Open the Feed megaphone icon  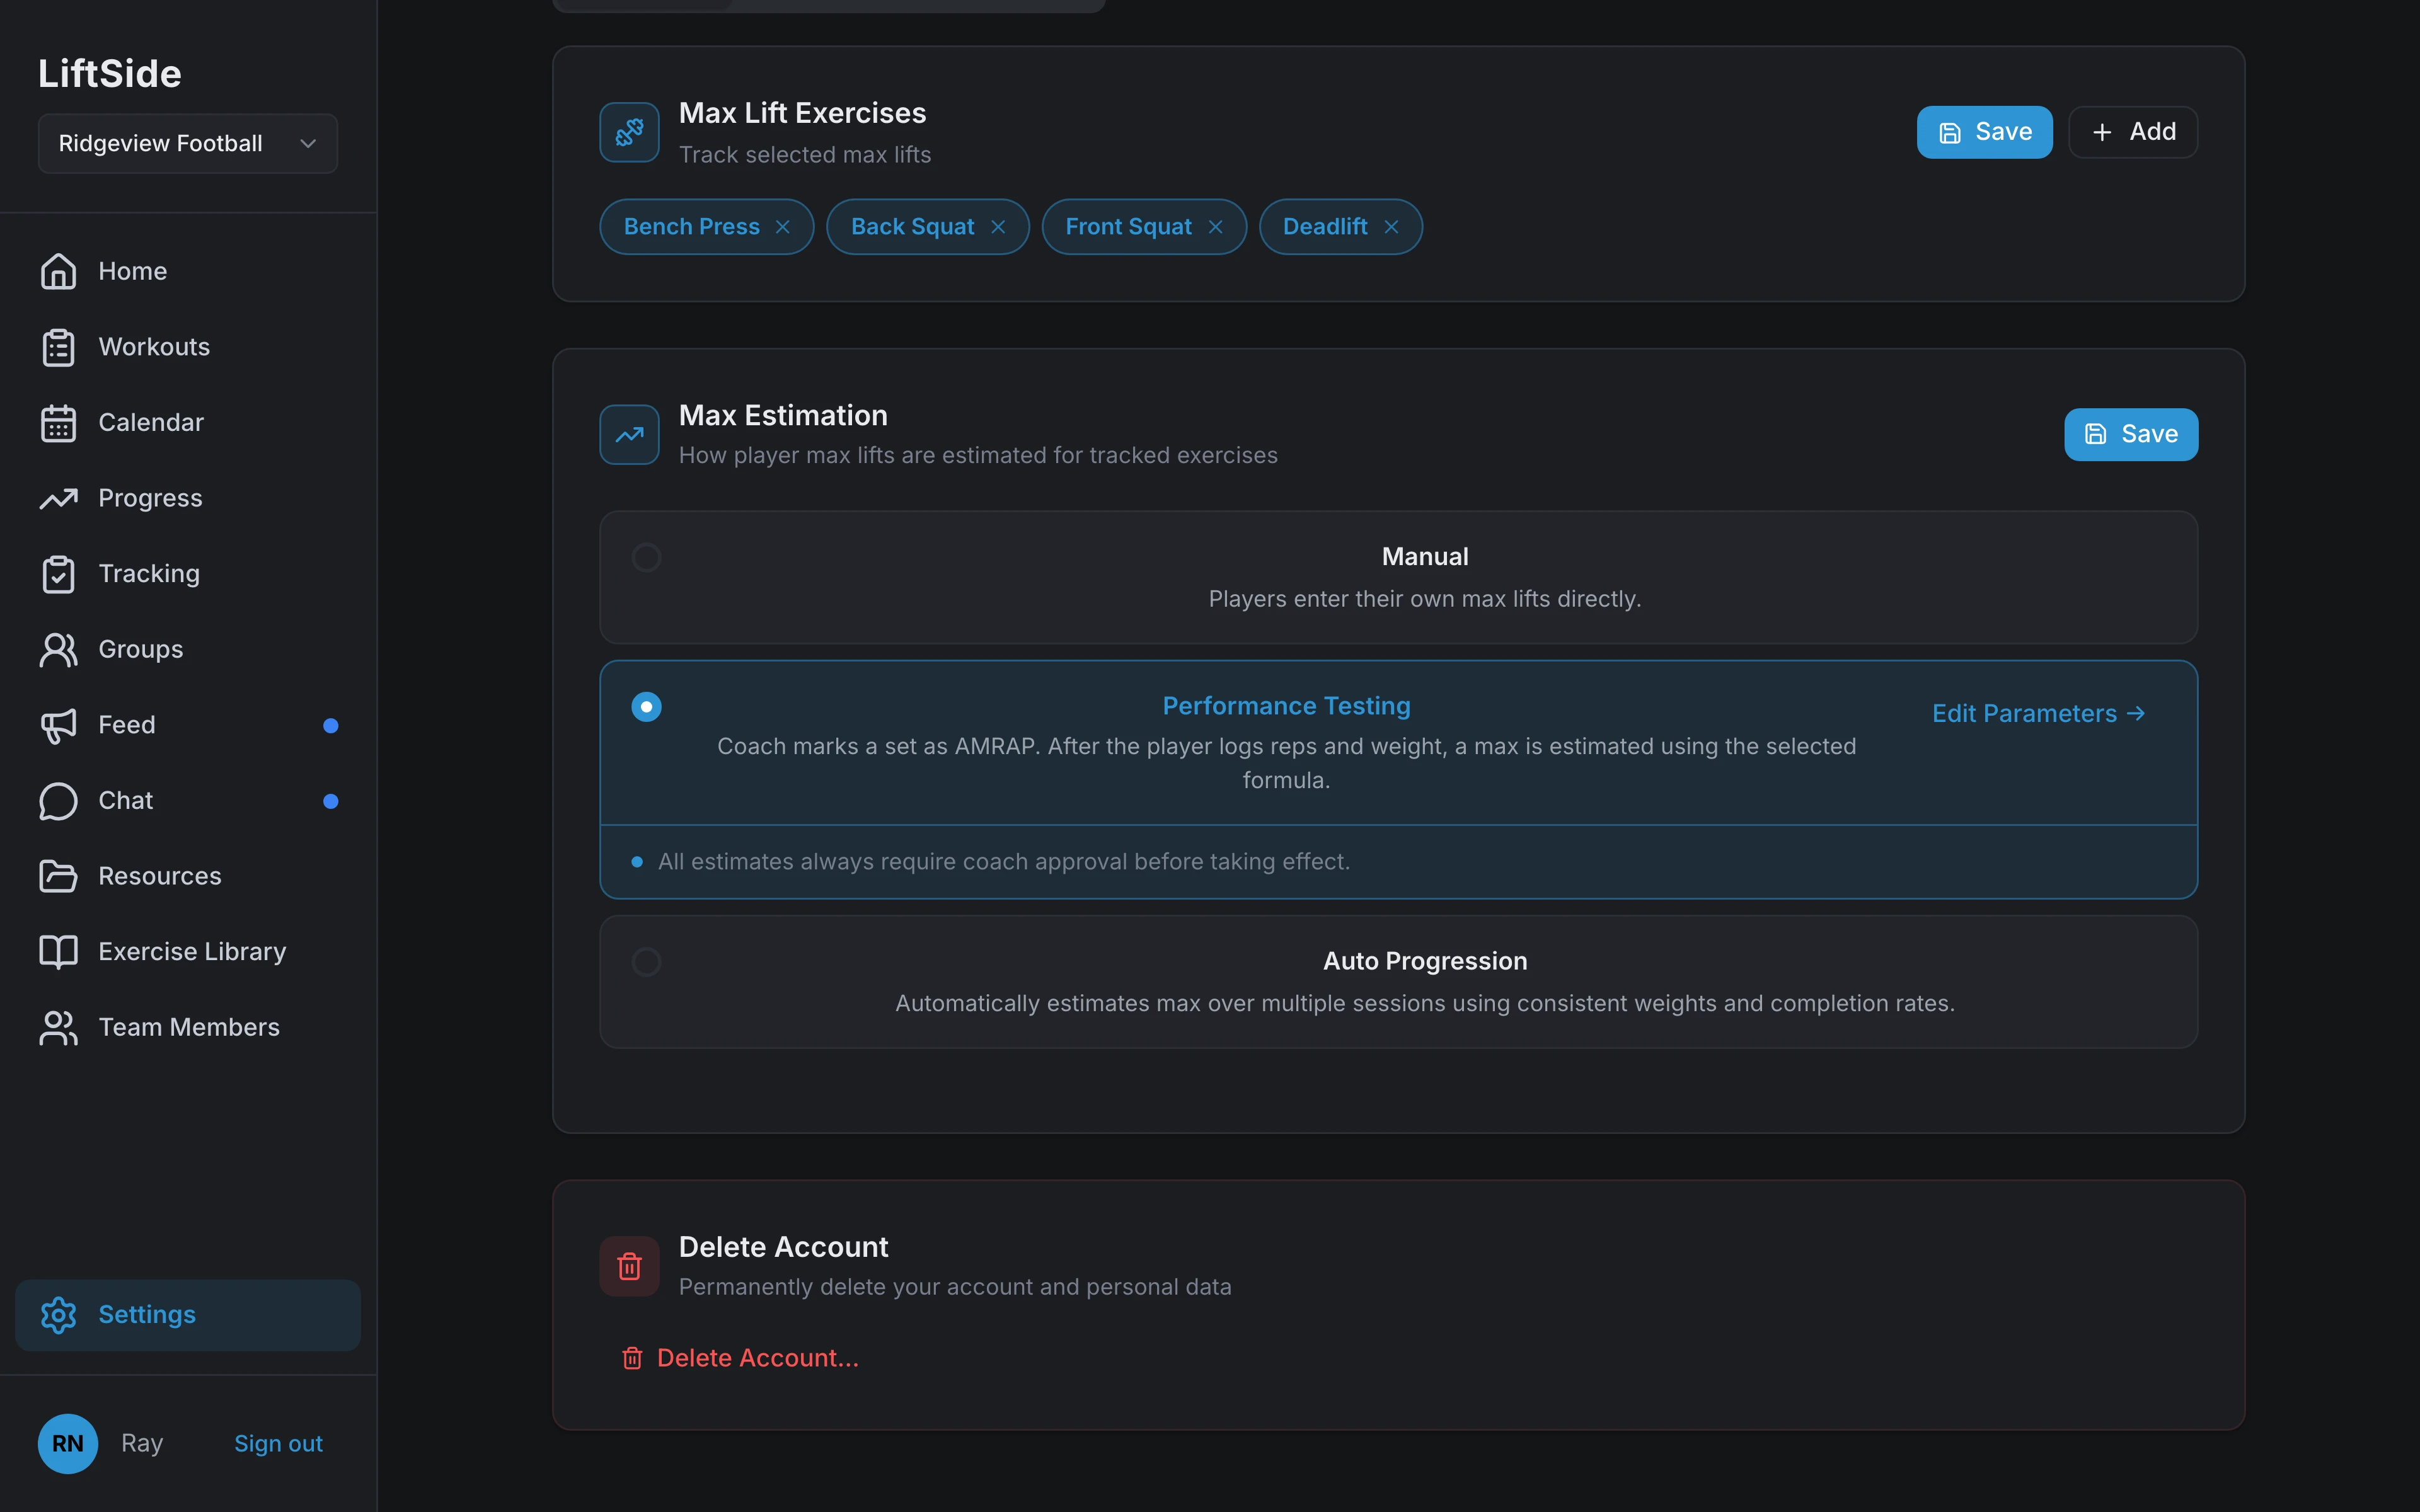pos(58,725)
